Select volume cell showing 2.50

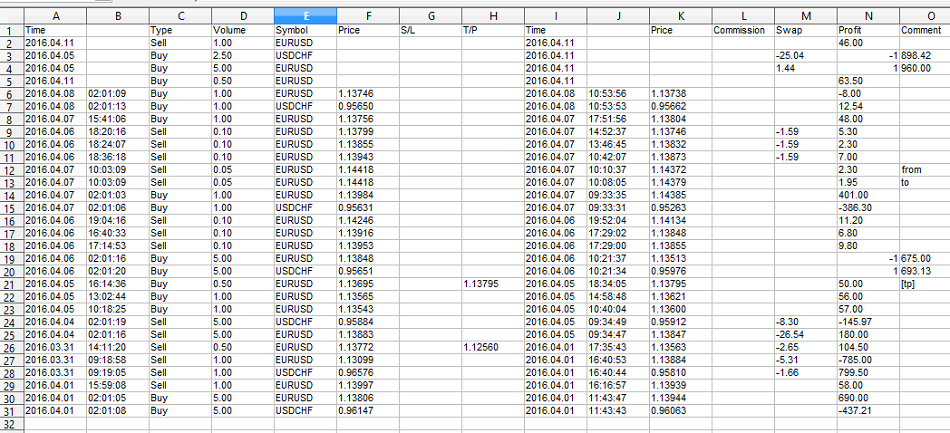coord(241,55)
